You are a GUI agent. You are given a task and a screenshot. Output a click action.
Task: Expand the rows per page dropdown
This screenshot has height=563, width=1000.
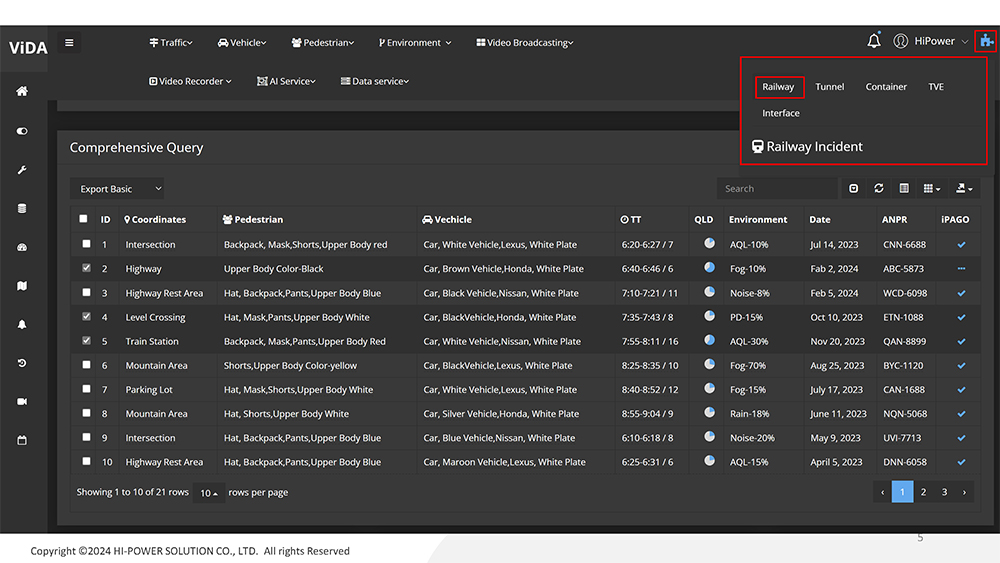(x=208, y=493)
